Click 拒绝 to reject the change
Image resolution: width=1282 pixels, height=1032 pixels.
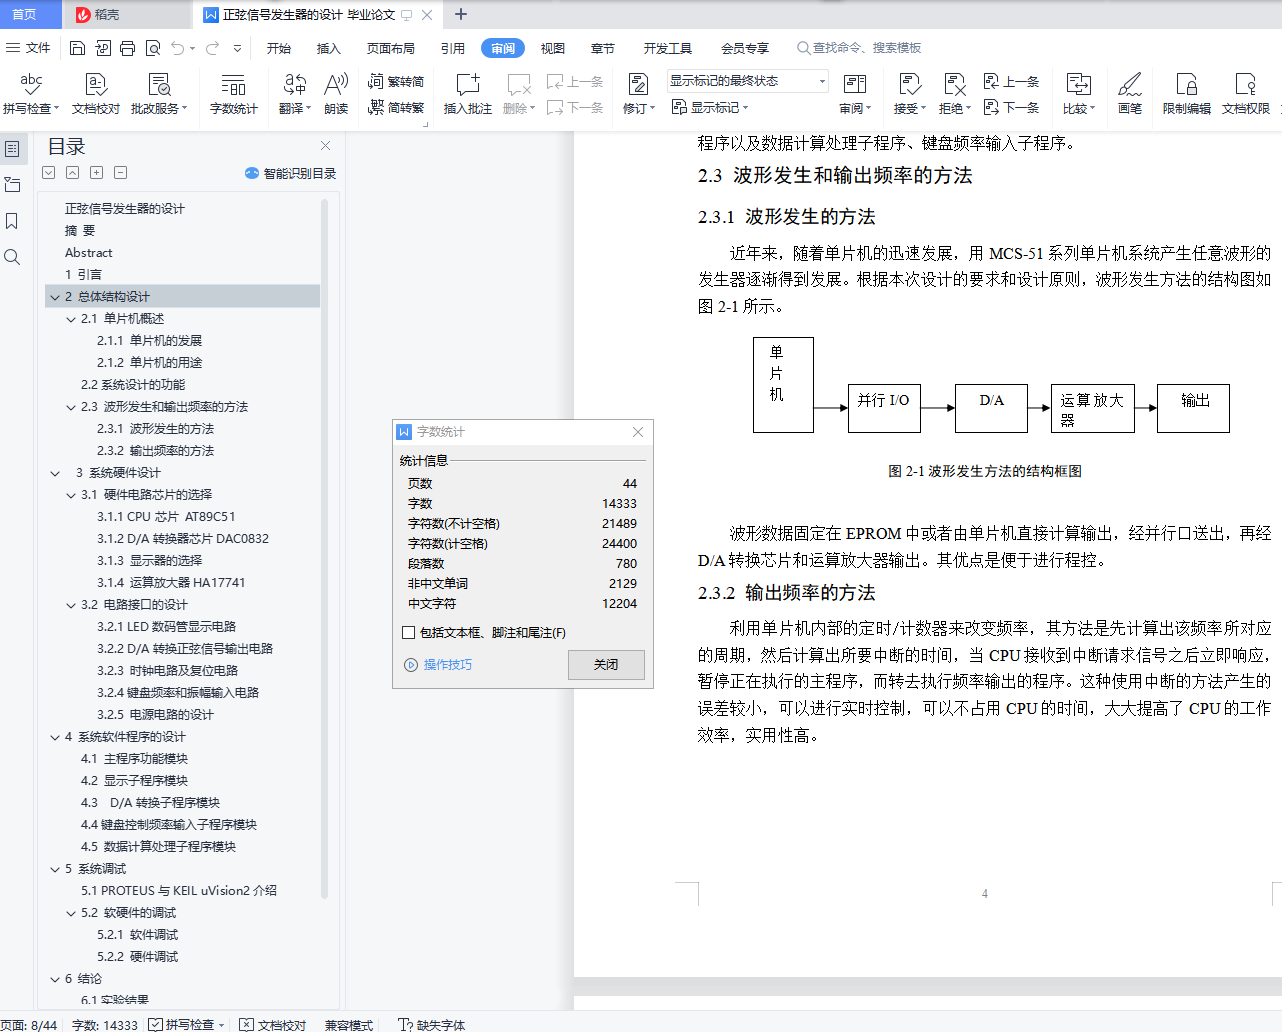point(955,94)
